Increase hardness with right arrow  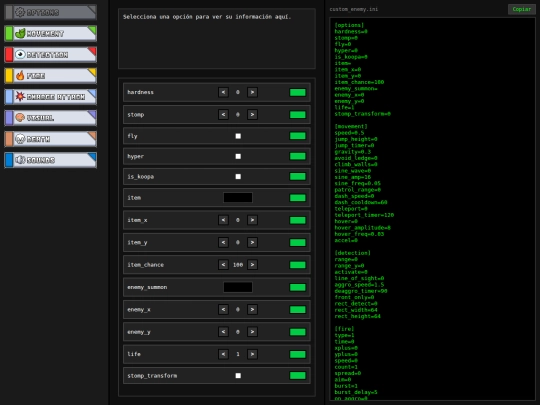[x=252, y=92]
